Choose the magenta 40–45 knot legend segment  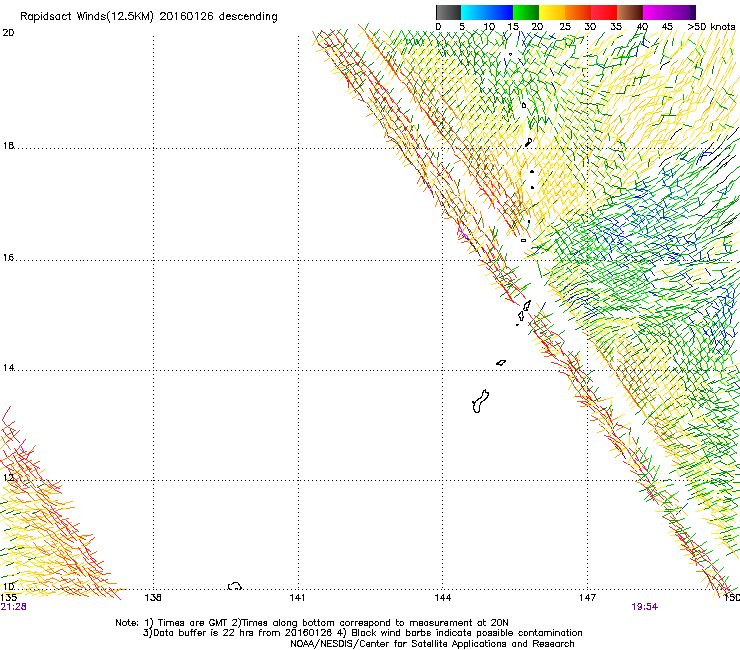click(x=656, y=12)
